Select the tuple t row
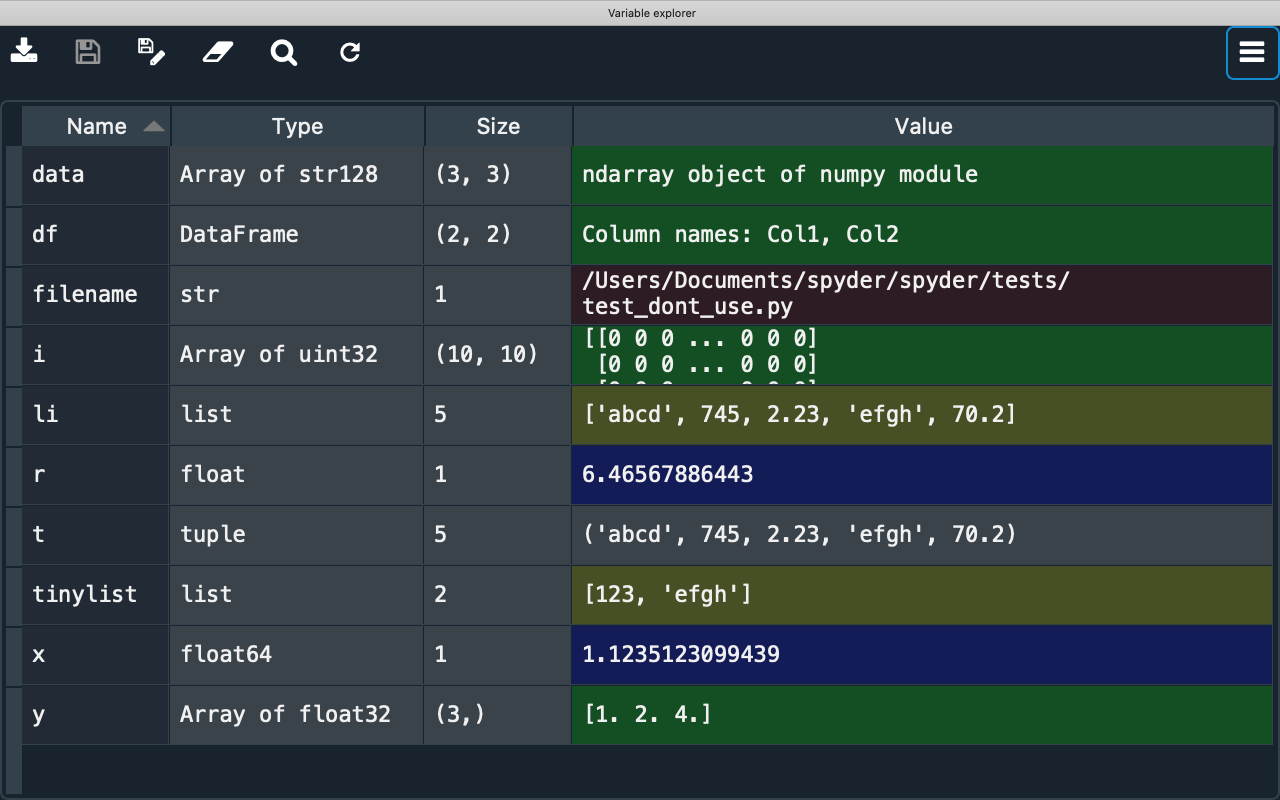The width and height of the screenshot is (1280, 800). (x=96, y=535)
